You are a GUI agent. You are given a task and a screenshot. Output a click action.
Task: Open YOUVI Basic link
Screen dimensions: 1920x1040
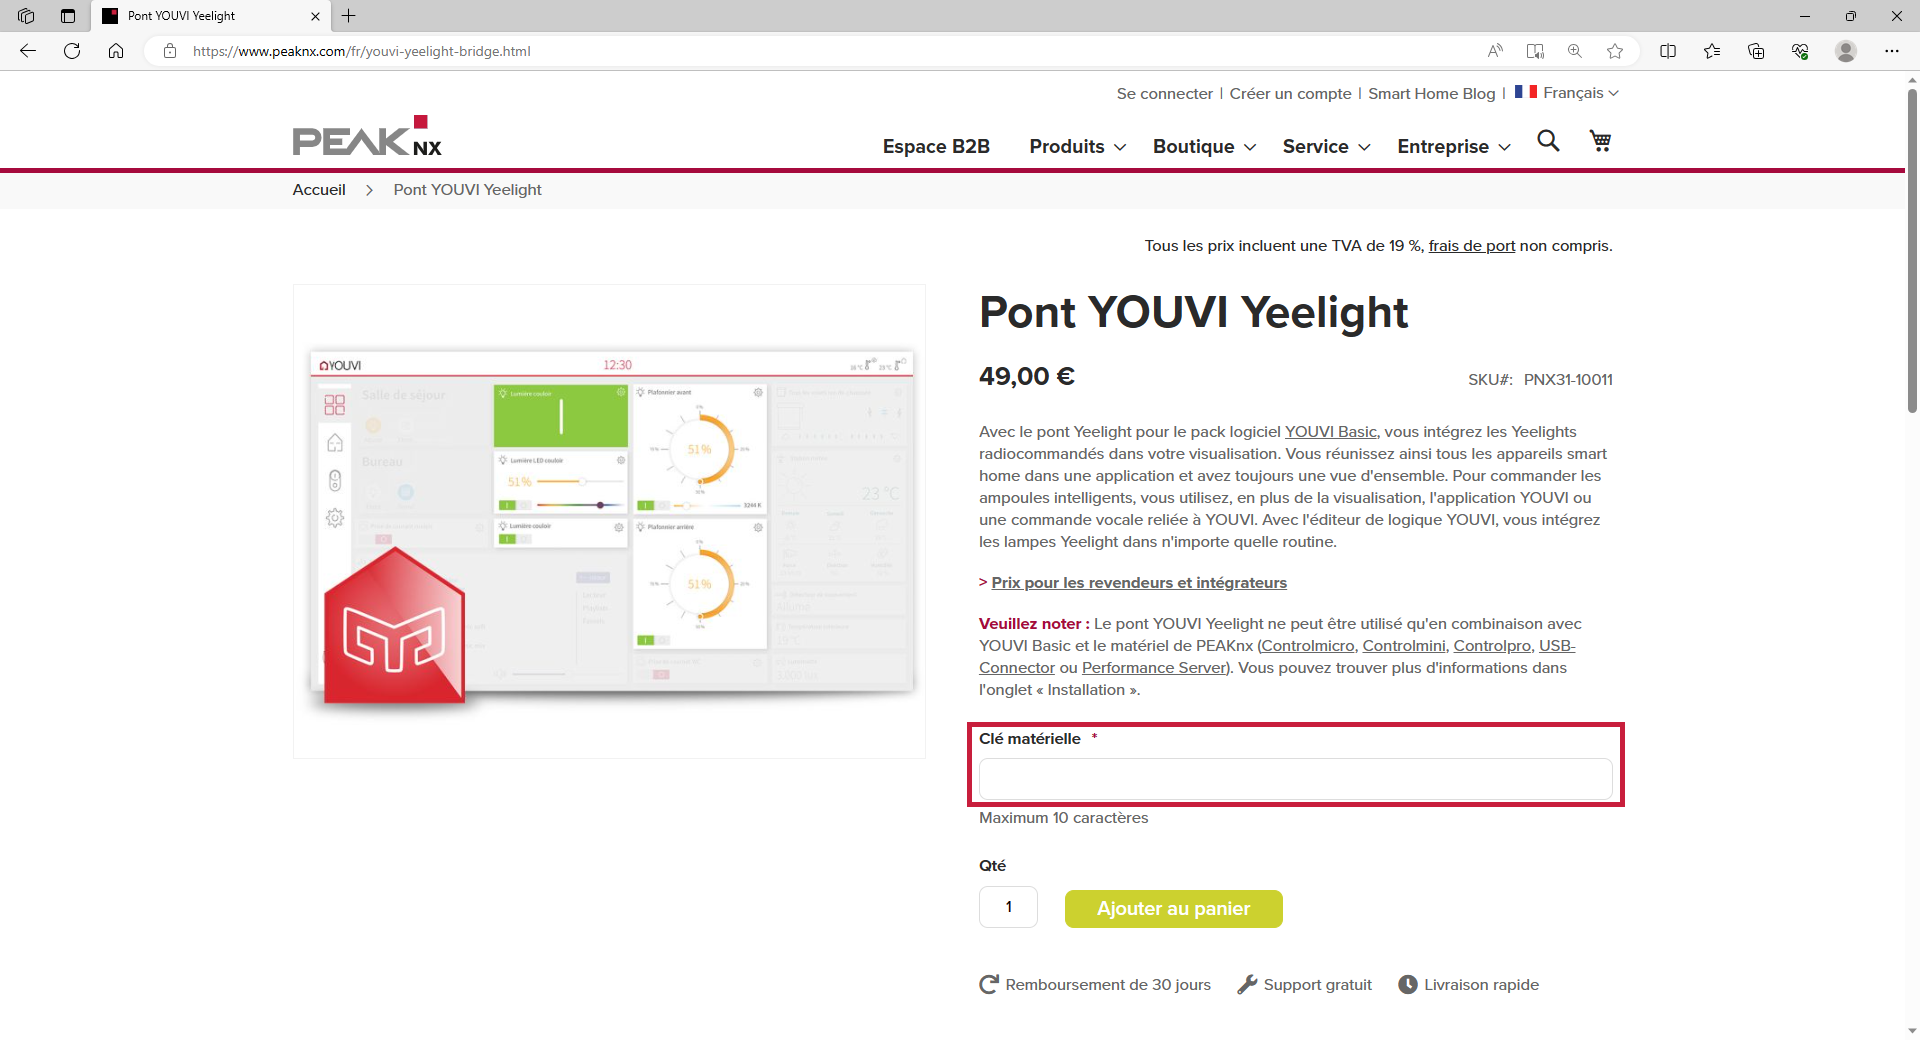1330,431
